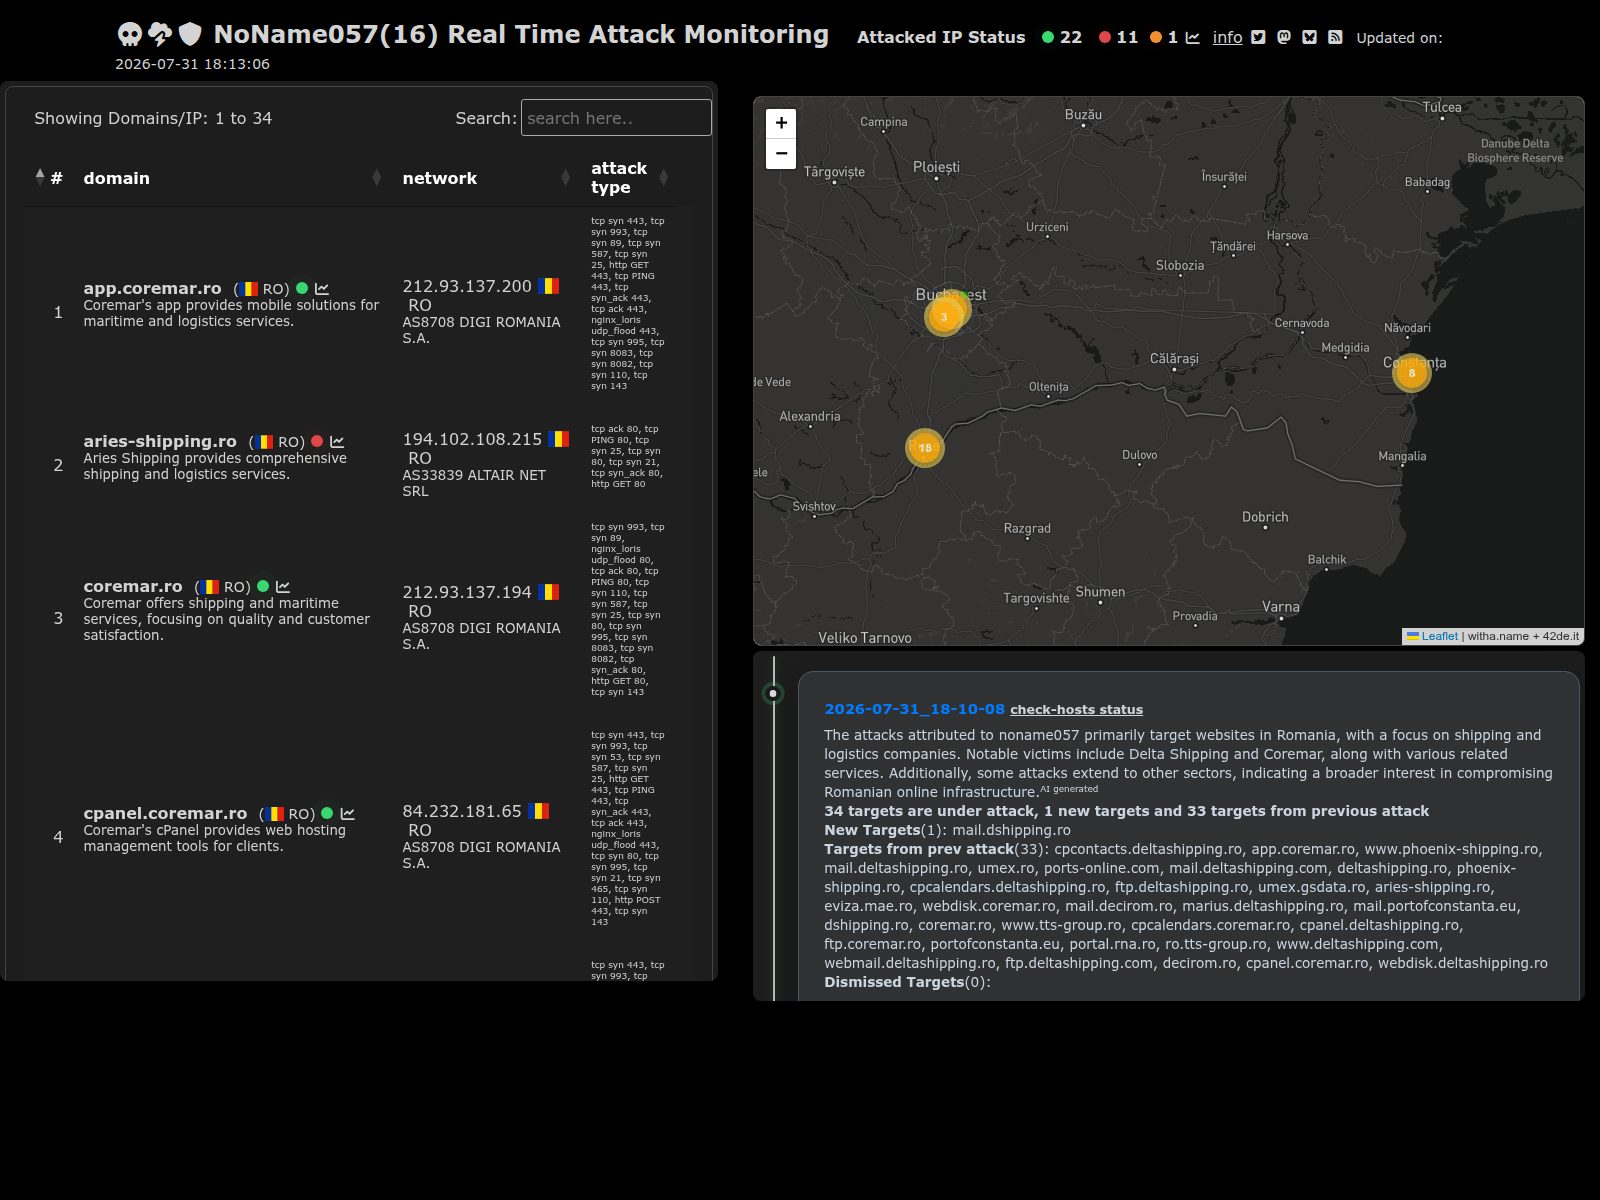1600x1200 pixels.
Task: Click the map cluster marker labeled 8
Action: coord(1412,373)
